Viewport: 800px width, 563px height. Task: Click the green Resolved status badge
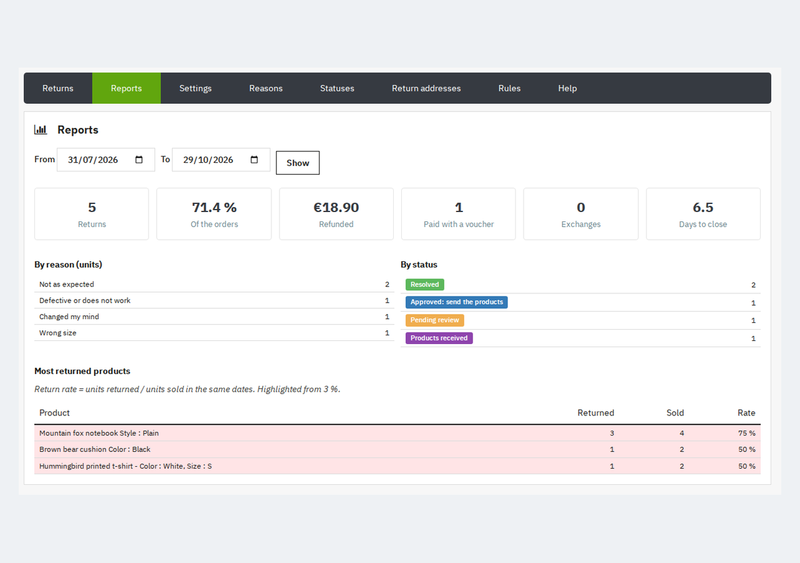(x=424, y=284)
